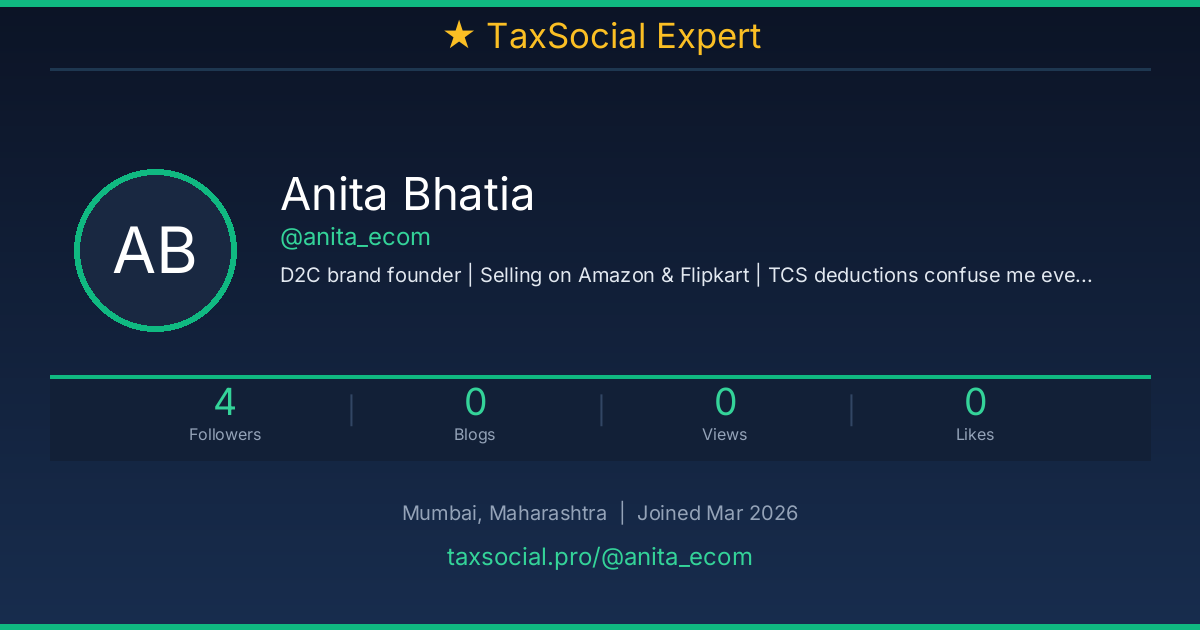Click the divider between Followers and Blogs

(351, 410)
